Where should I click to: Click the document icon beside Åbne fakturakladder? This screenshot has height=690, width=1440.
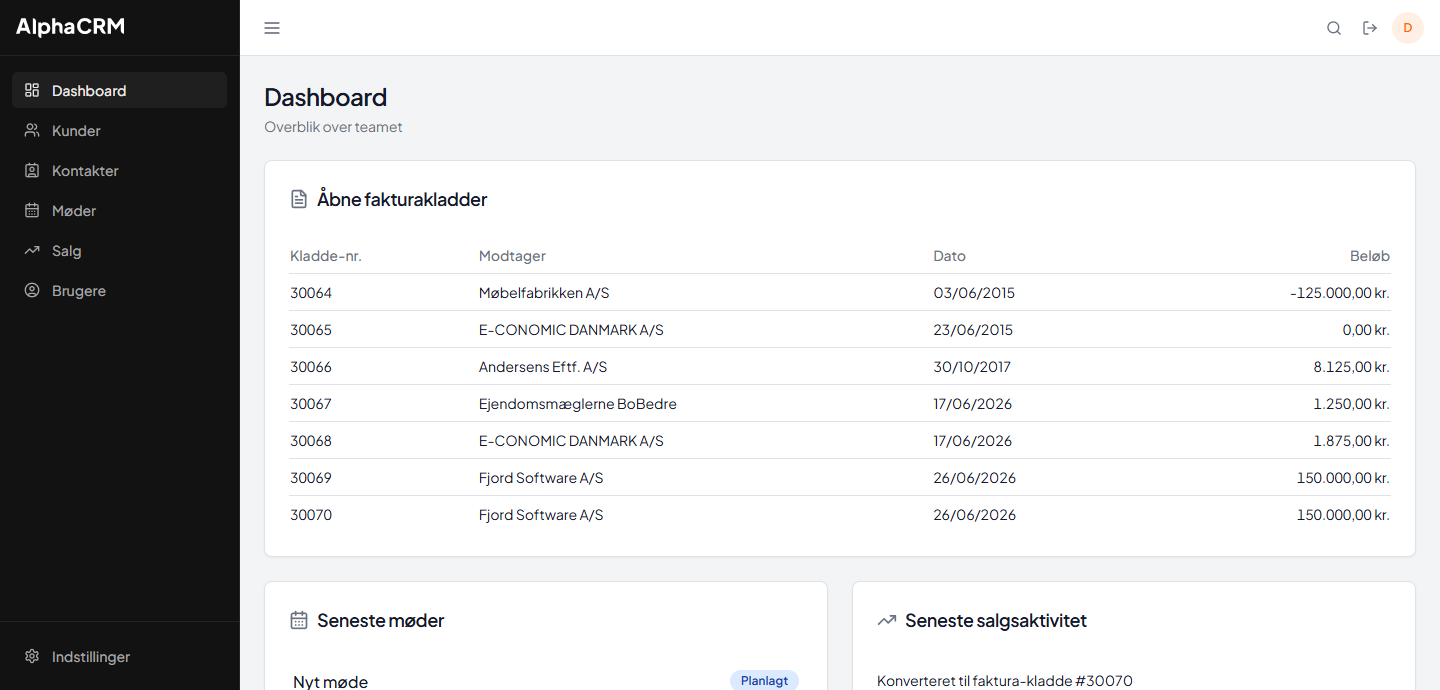(299, 199)
